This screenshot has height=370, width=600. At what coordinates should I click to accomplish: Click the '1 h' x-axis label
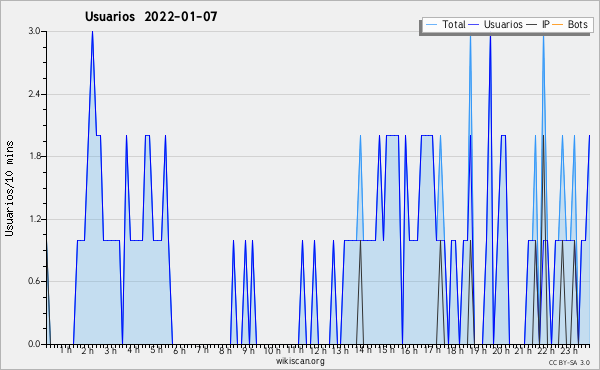(x=65, y=350)
